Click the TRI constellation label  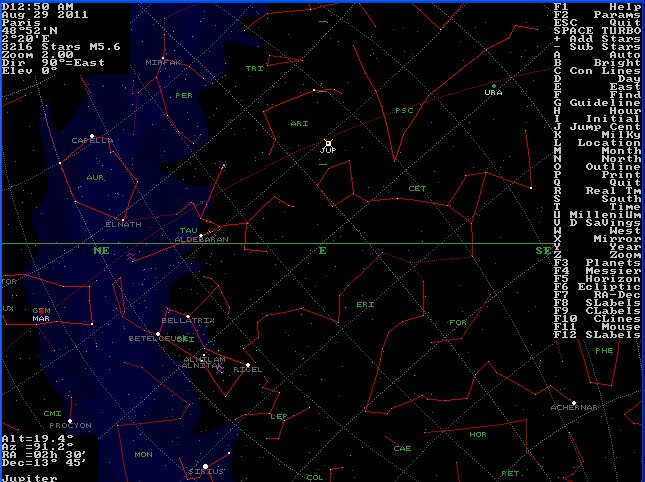click(x=255, y=69)
